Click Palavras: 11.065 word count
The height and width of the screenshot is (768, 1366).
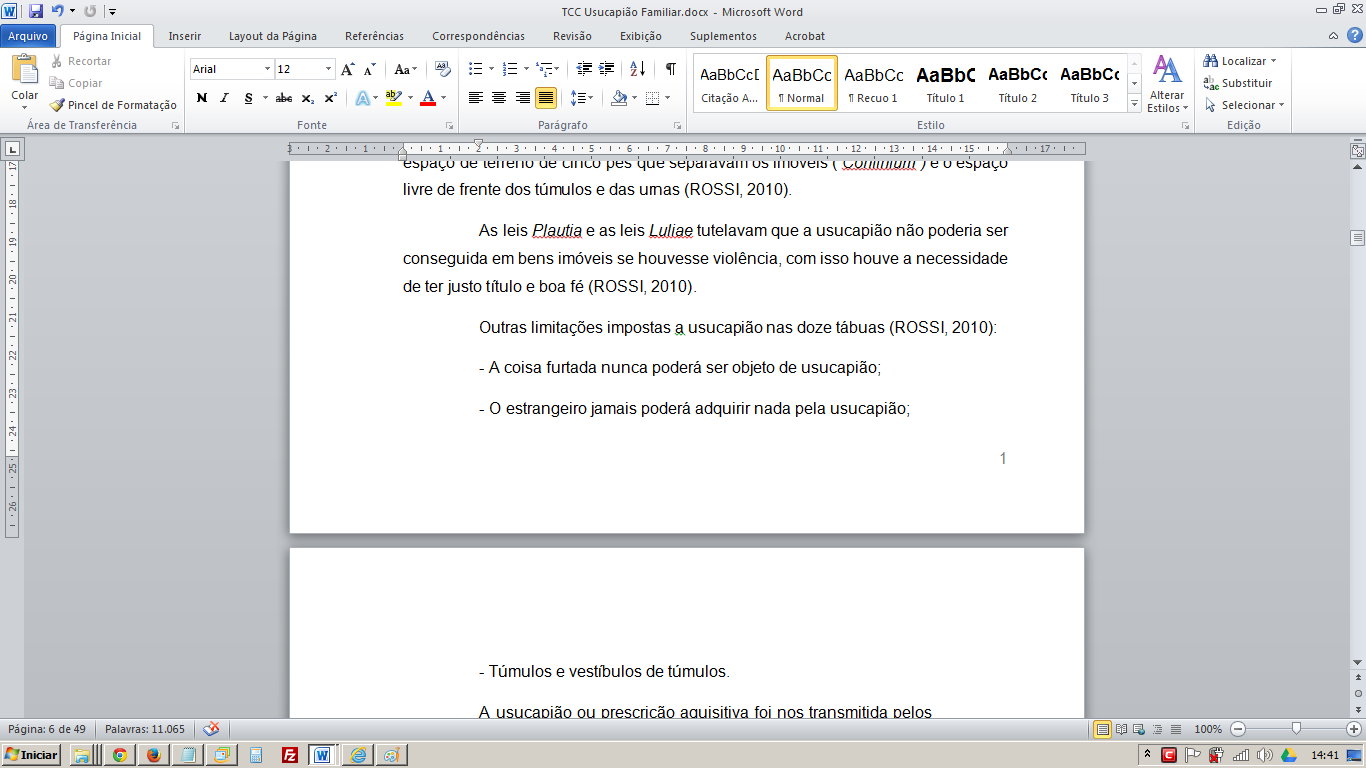pos(145,729)
